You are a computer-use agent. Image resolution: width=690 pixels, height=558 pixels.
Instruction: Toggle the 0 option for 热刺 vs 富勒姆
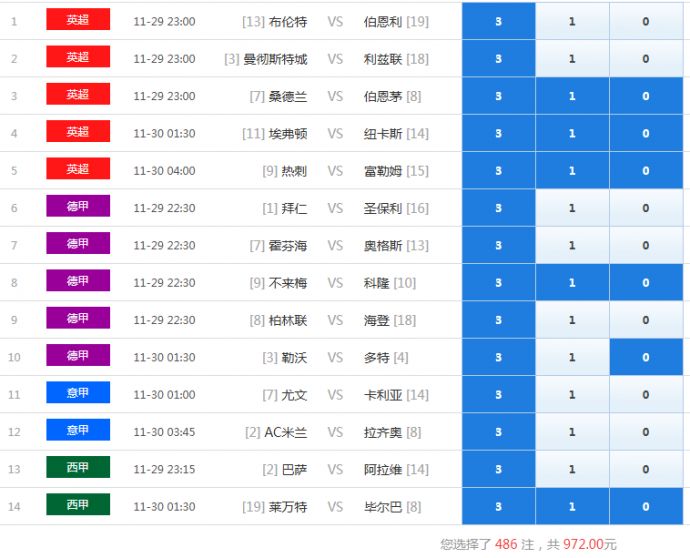pyautogui.click(x=646, y=171)
